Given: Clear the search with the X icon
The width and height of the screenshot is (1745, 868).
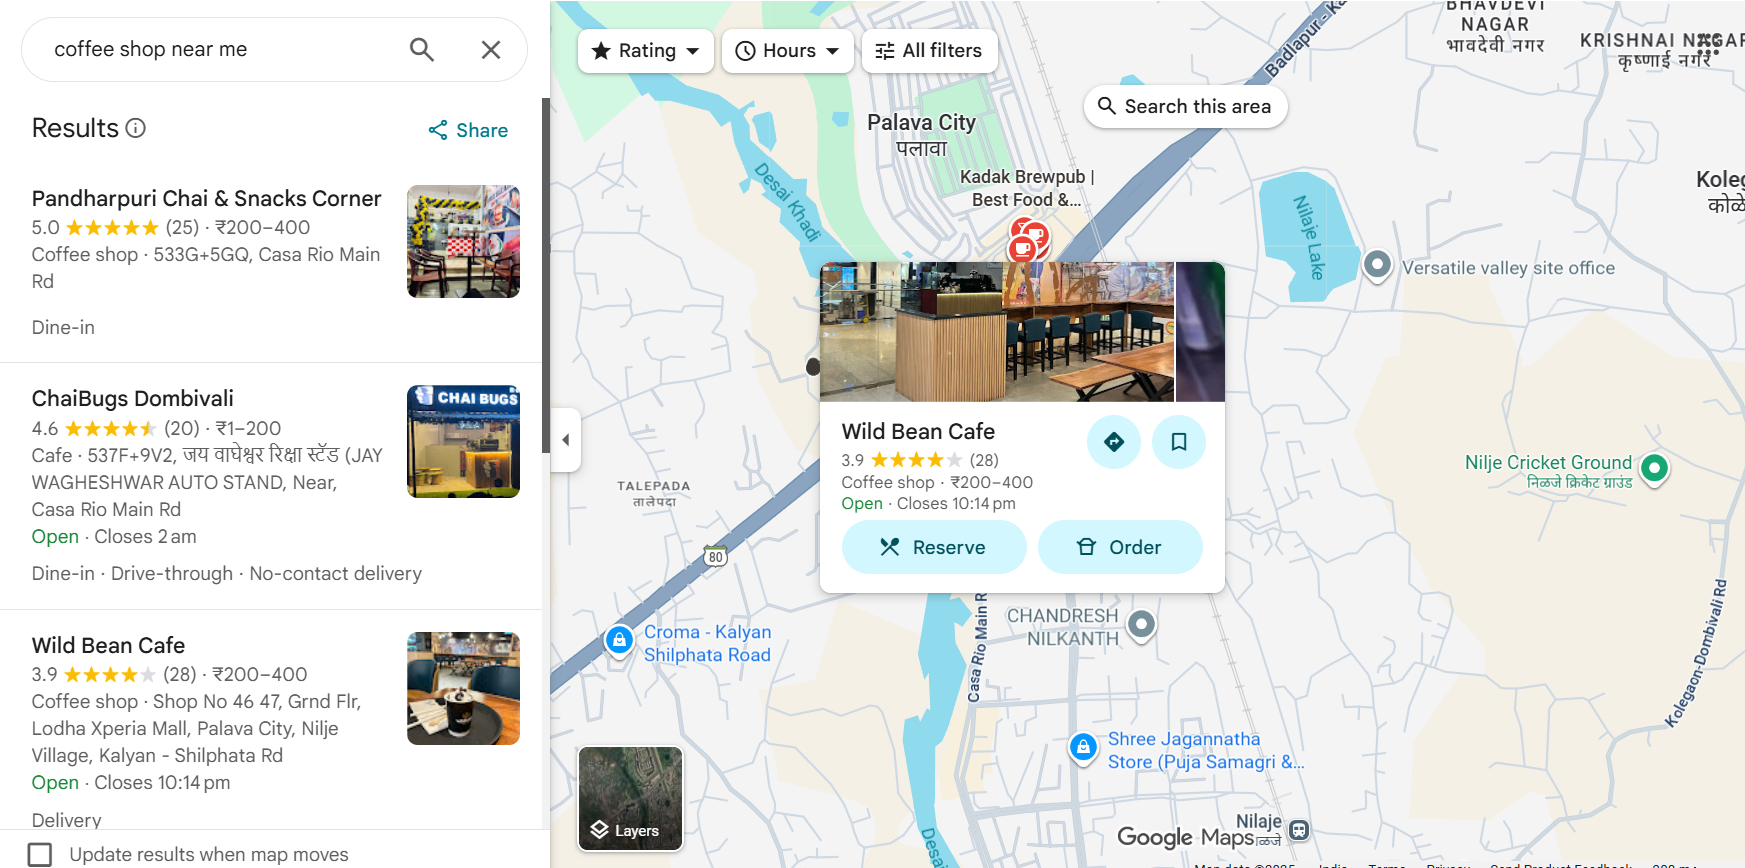Looking at the screenshot, I should (x=490, y=50).
